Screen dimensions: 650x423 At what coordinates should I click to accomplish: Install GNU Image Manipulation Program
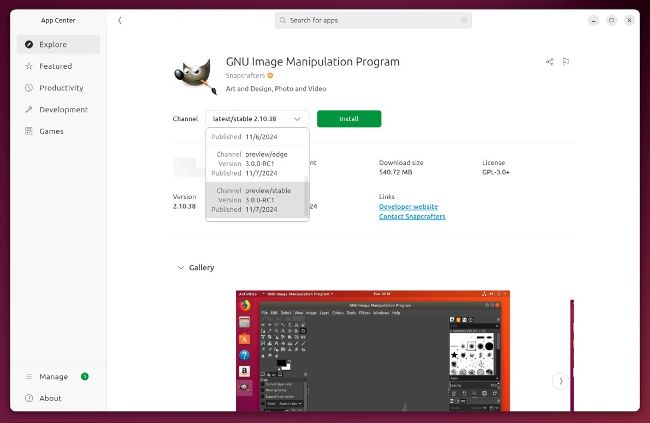point(349,119)
